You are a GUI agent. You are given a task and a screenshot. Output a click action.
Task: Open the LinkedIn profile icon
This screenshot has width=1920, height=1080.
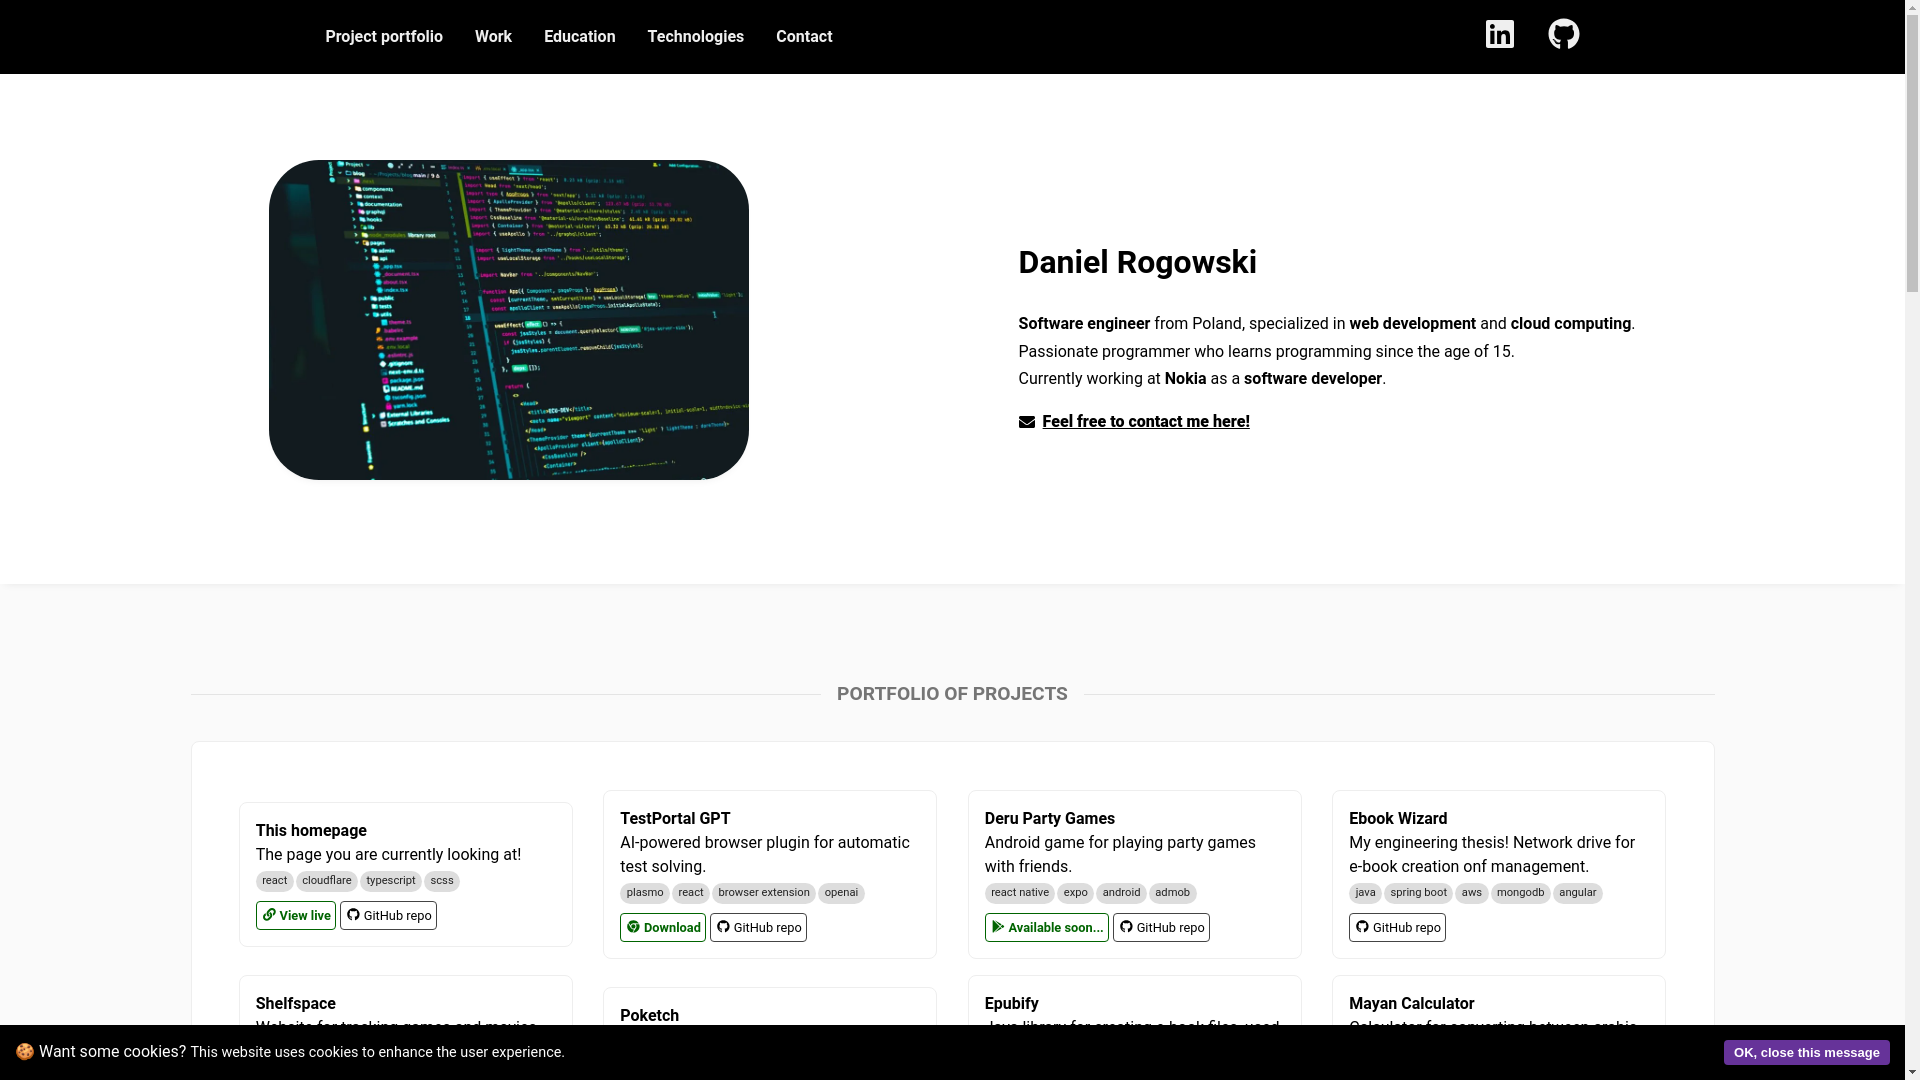[x=1499, y=34]
